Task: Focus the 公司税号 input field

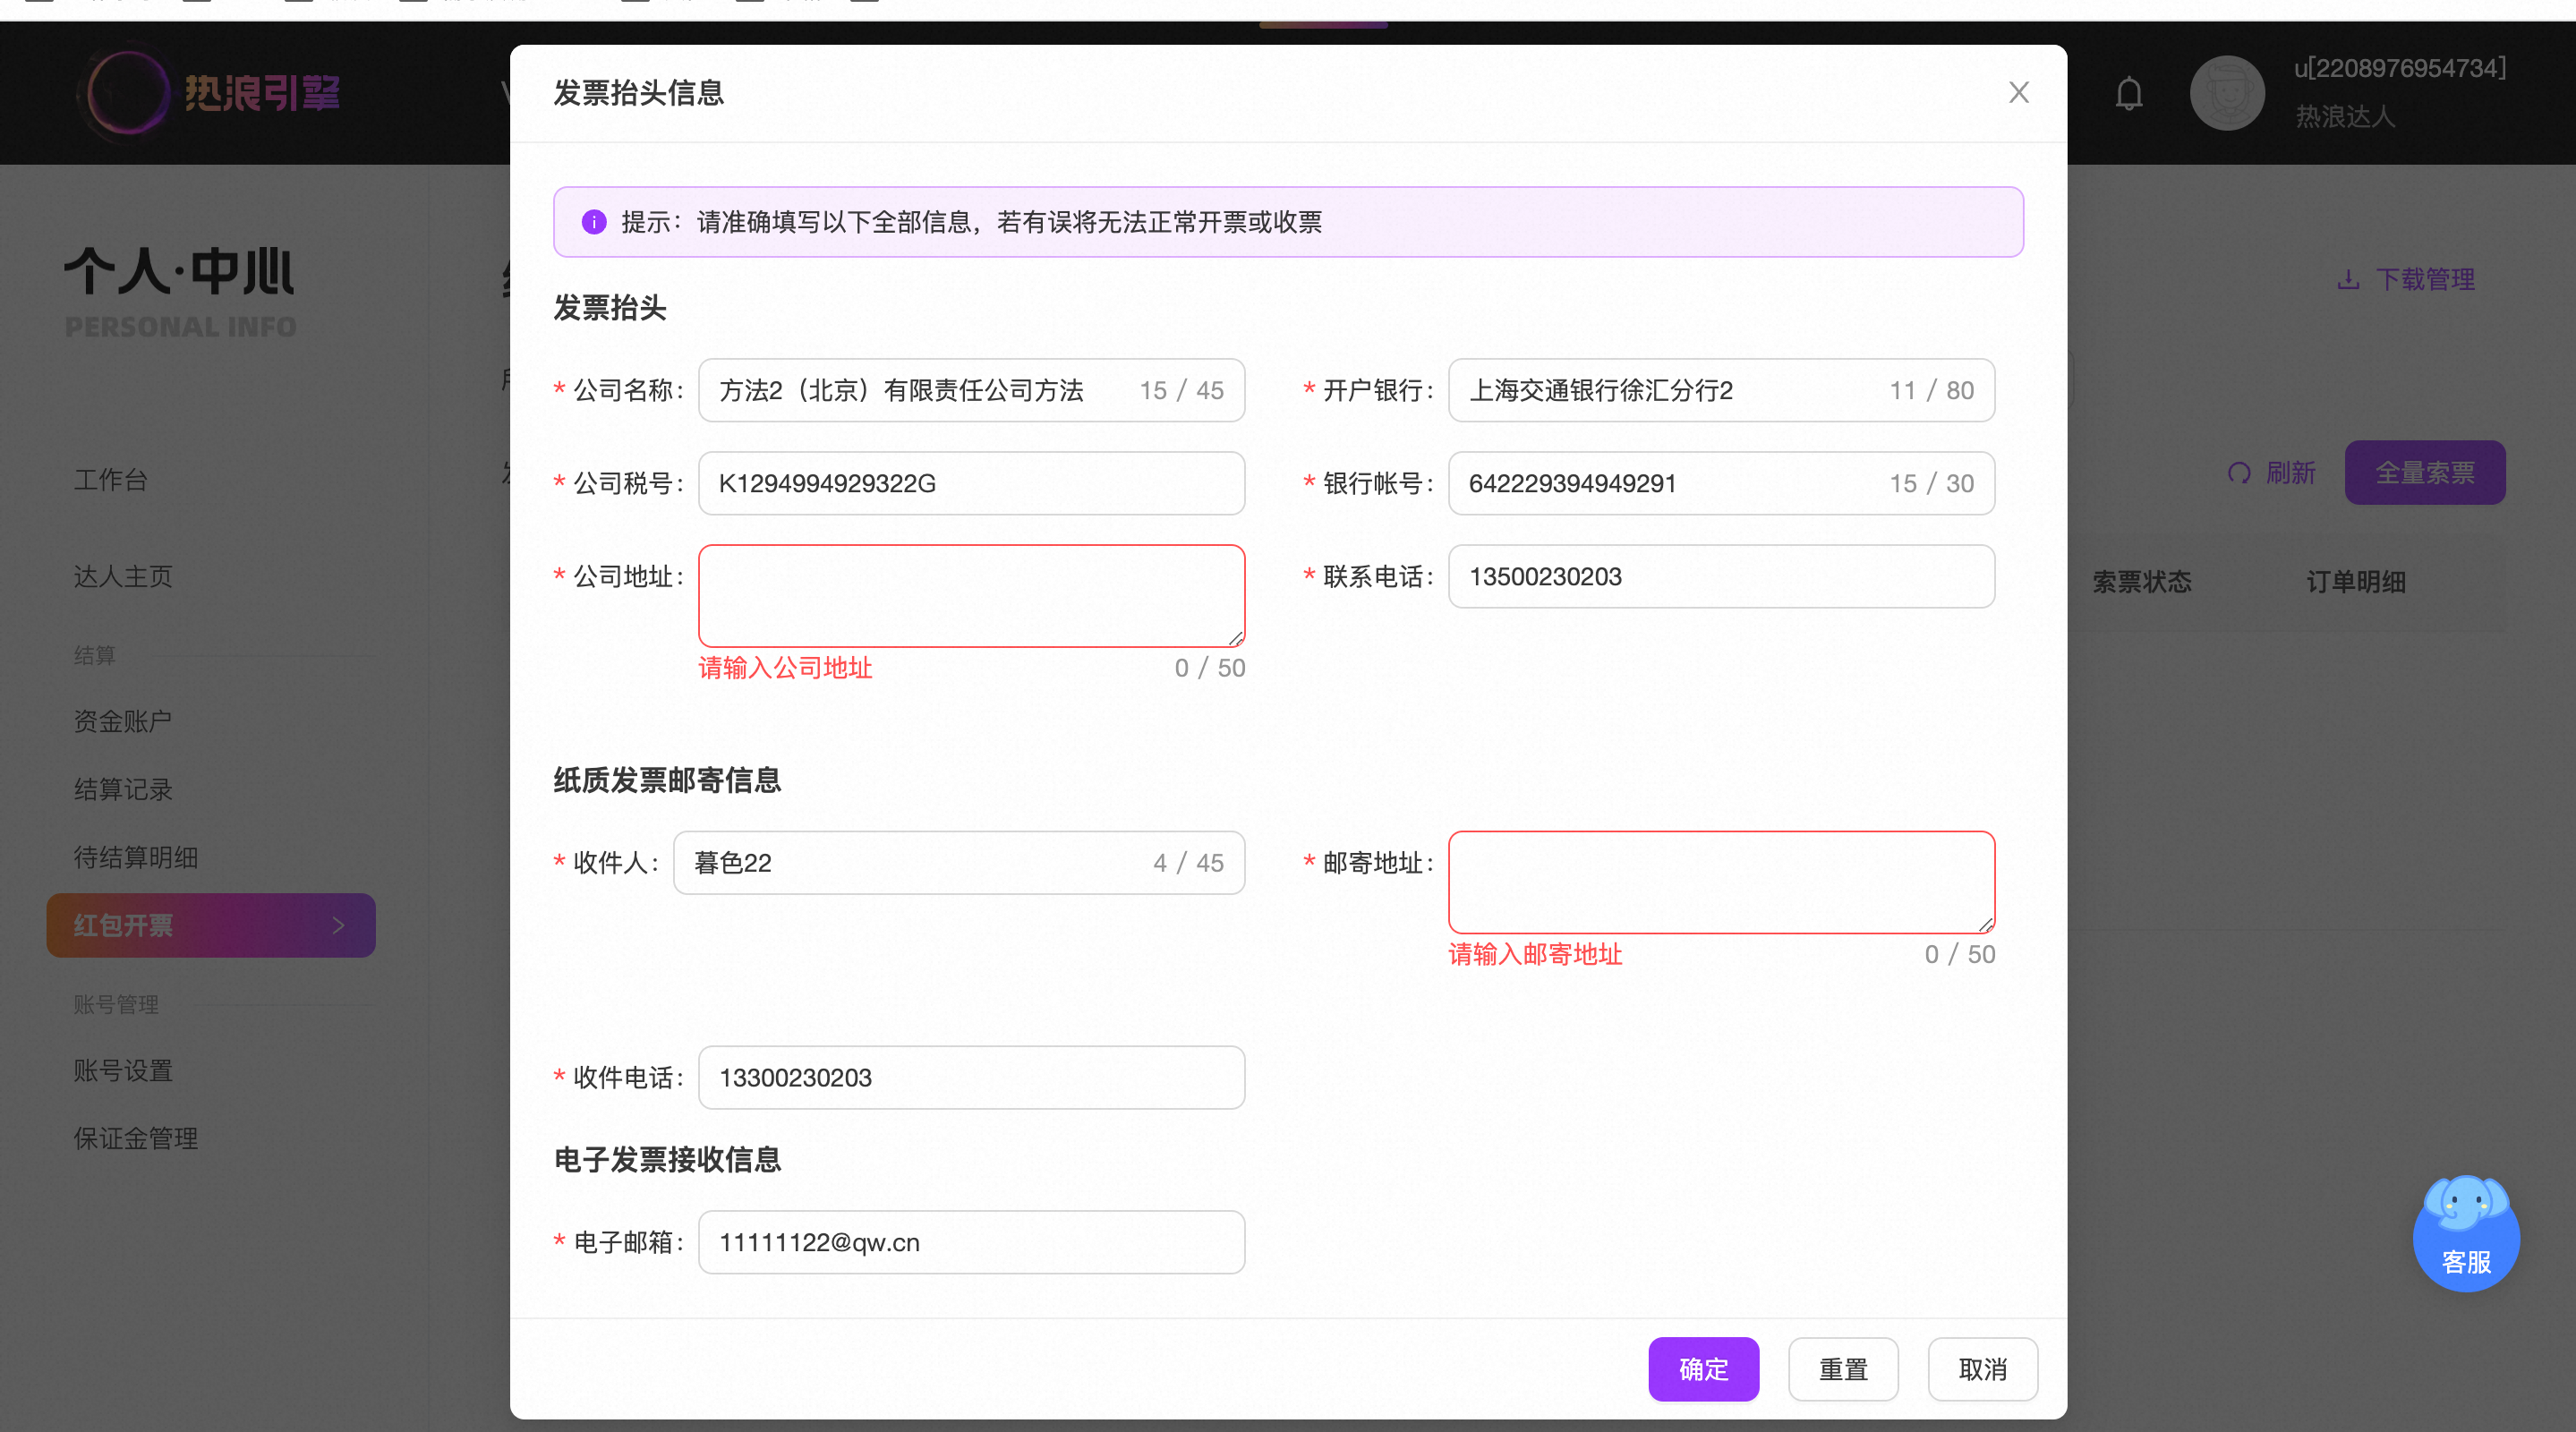Action: (x=971, y=483)
